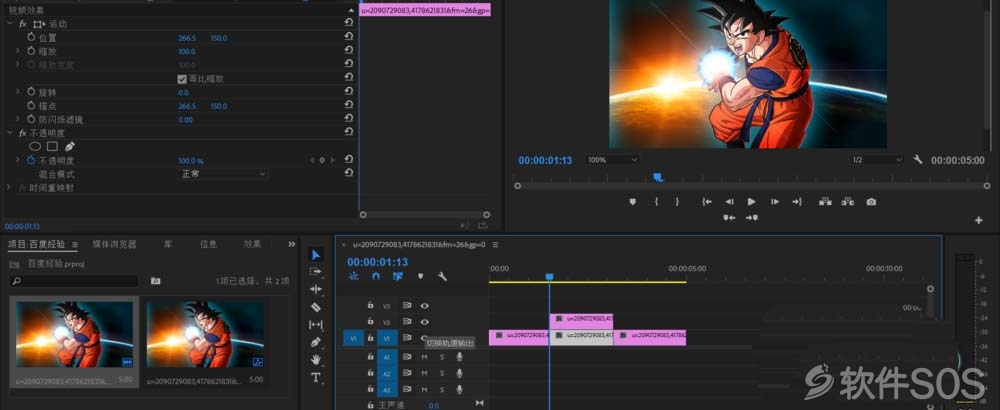Select the Track Select Forward tool

pos(316,272)
